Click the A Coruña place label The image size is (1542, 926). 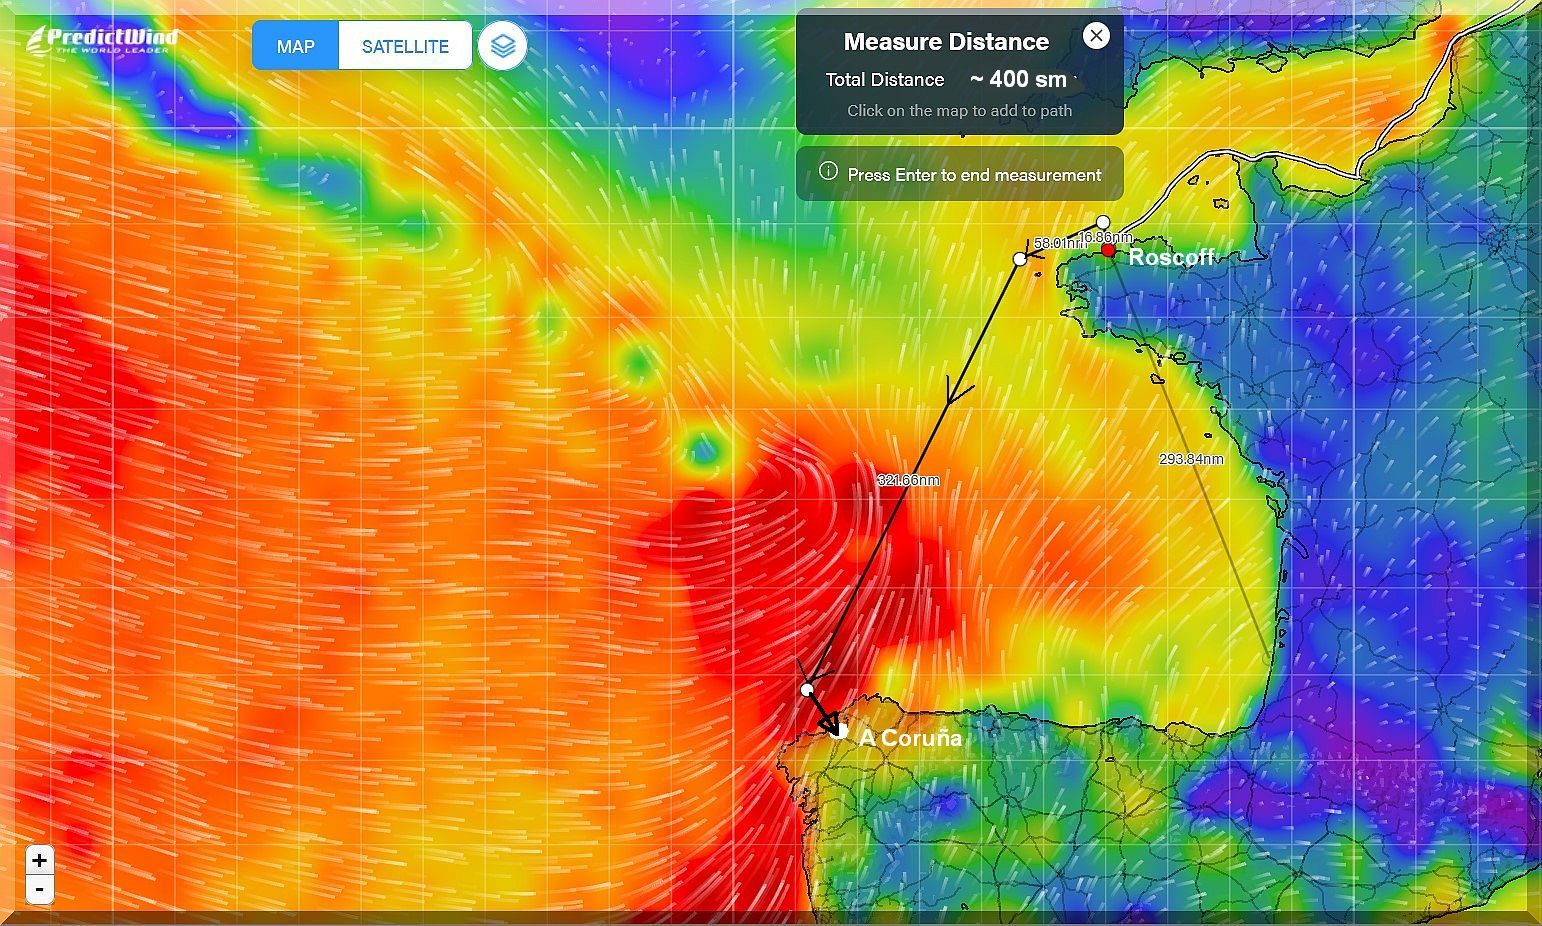[910, 738]
